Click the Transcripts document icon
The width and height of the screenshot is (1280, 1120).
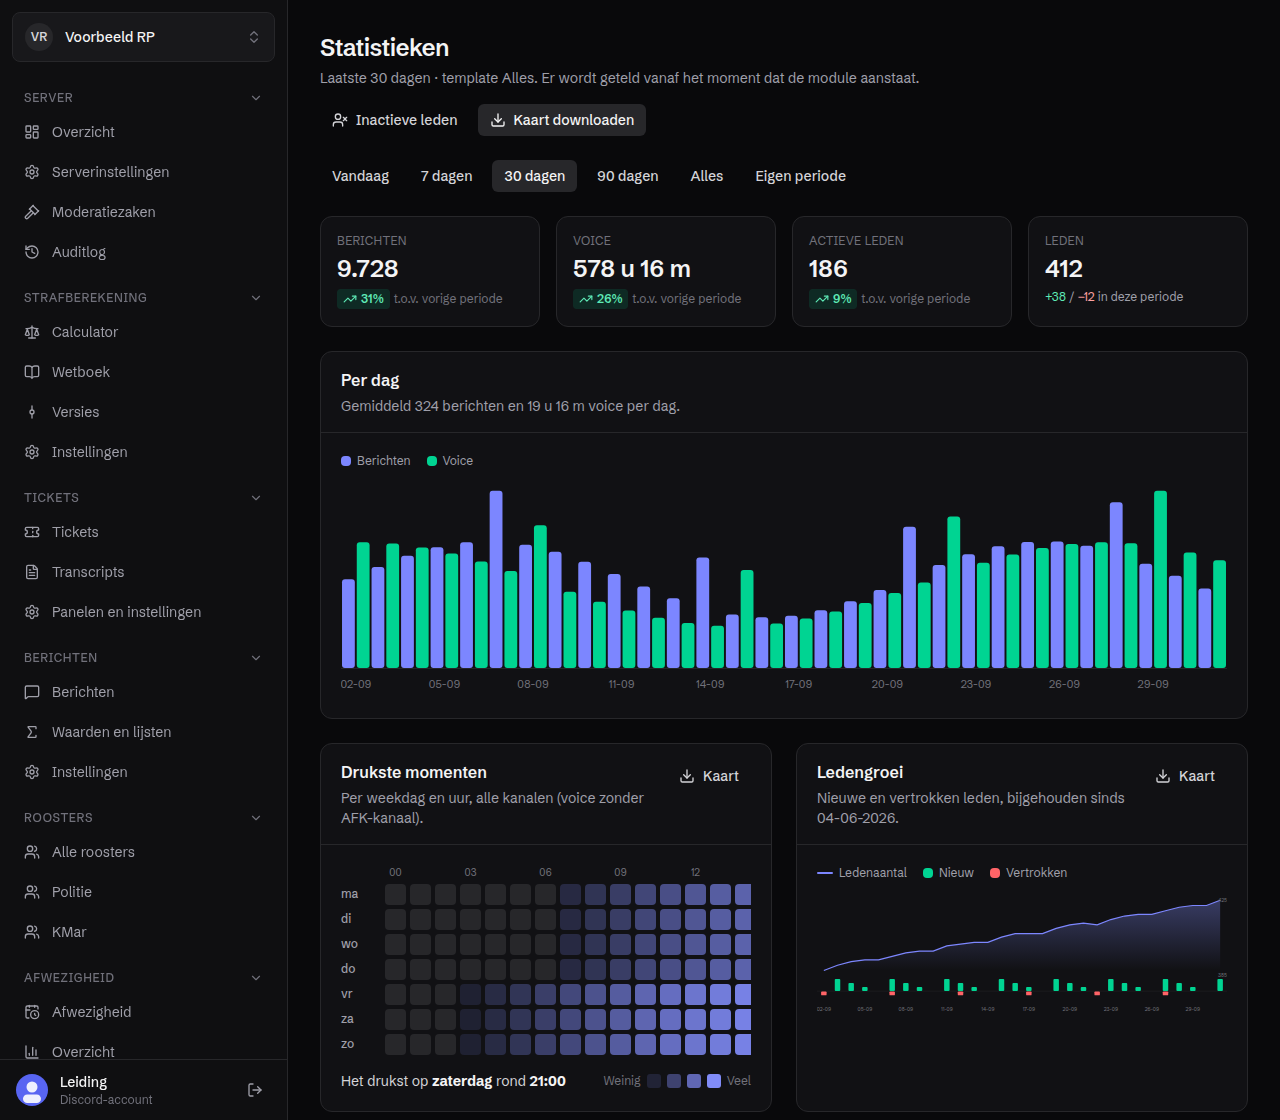(32, 572)
